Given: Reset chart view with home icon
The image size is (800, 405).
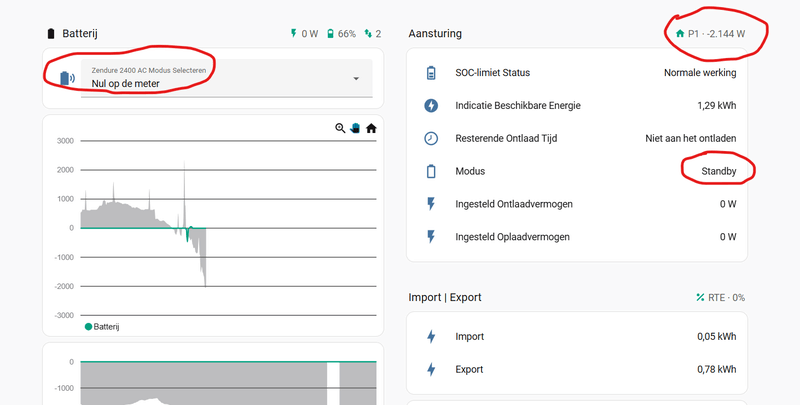Looking at the screenshot, I should [x=371, y=128].
